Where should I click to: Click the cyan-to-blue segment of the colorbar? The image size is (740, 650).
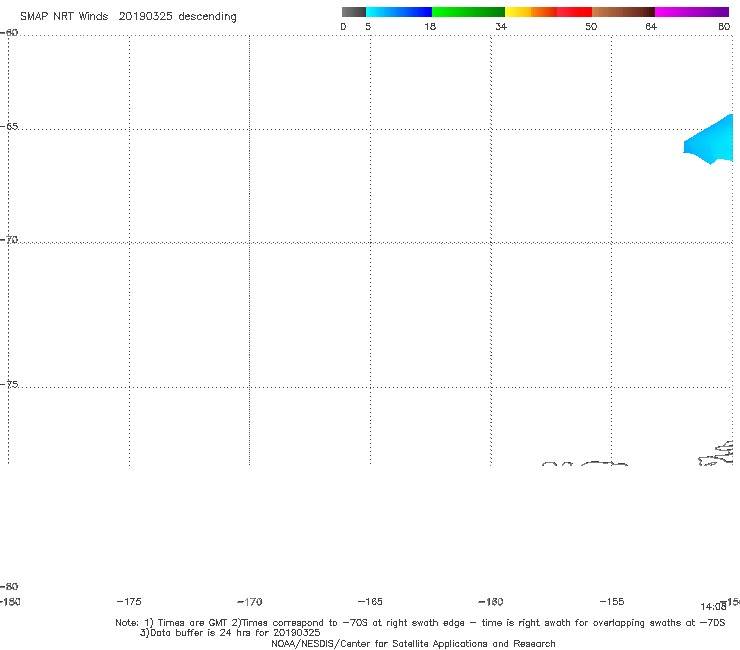(399, 12)
